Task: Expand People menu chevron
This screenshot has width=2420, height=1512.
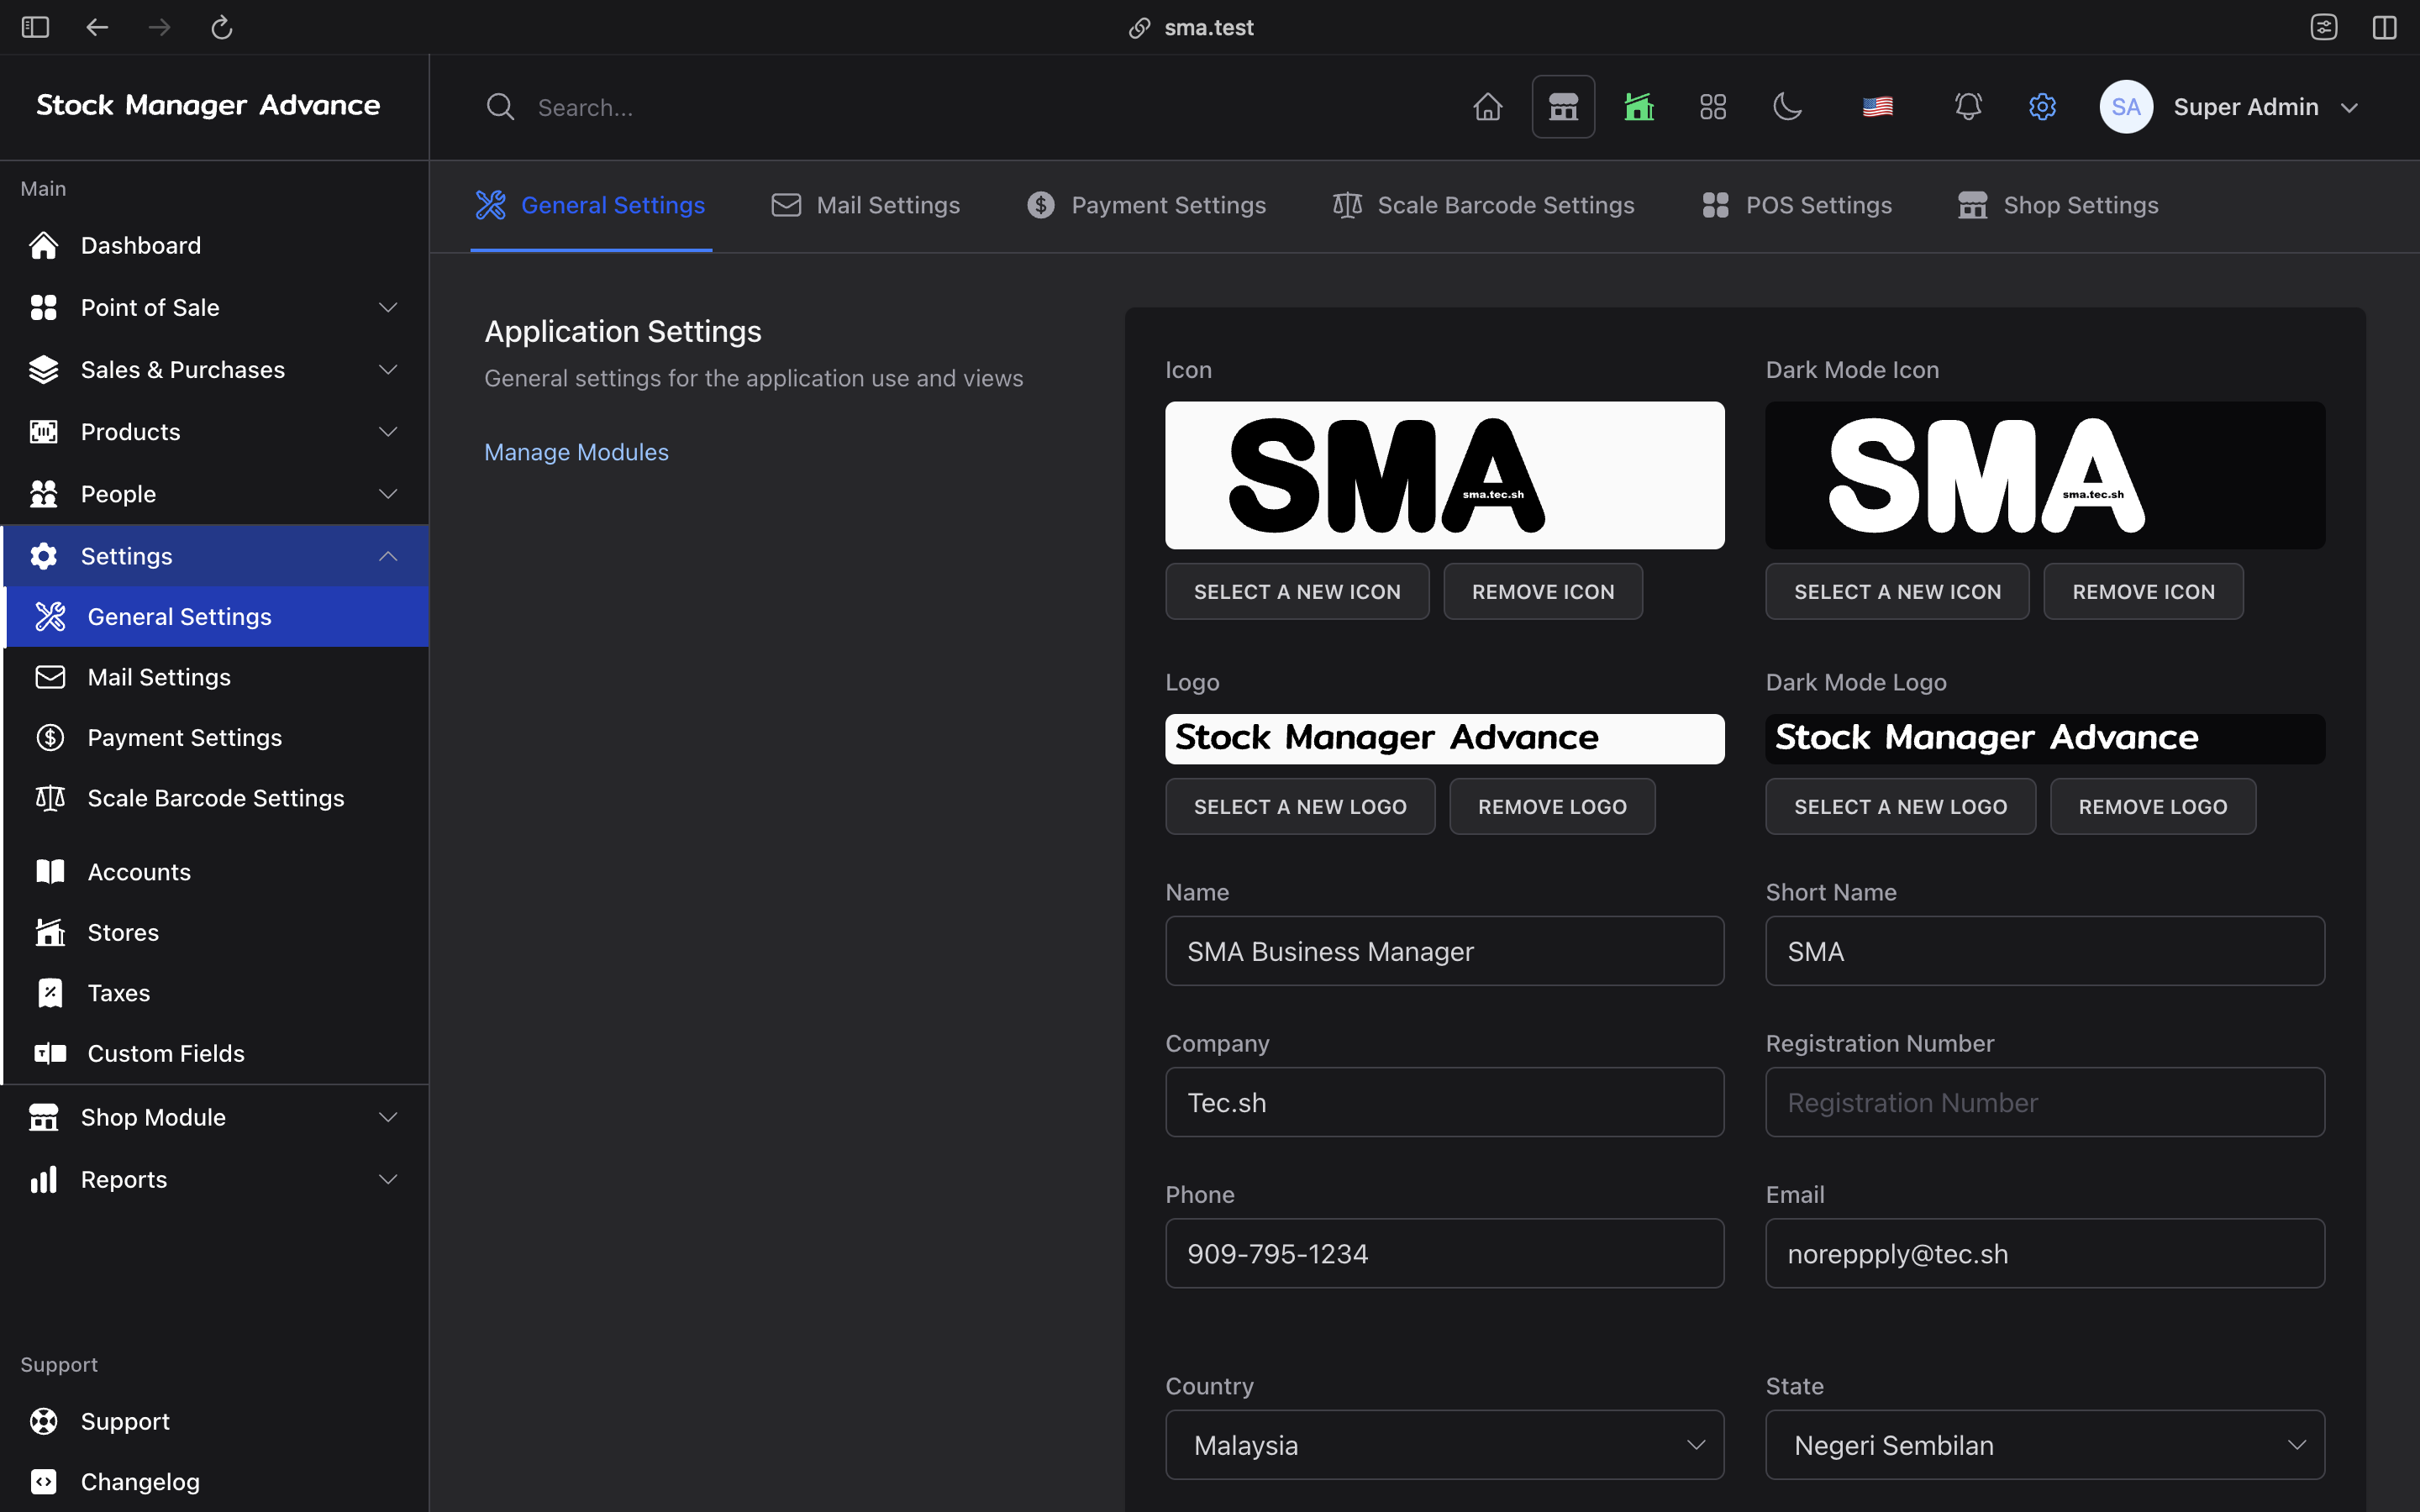Action: pos(388,494)
